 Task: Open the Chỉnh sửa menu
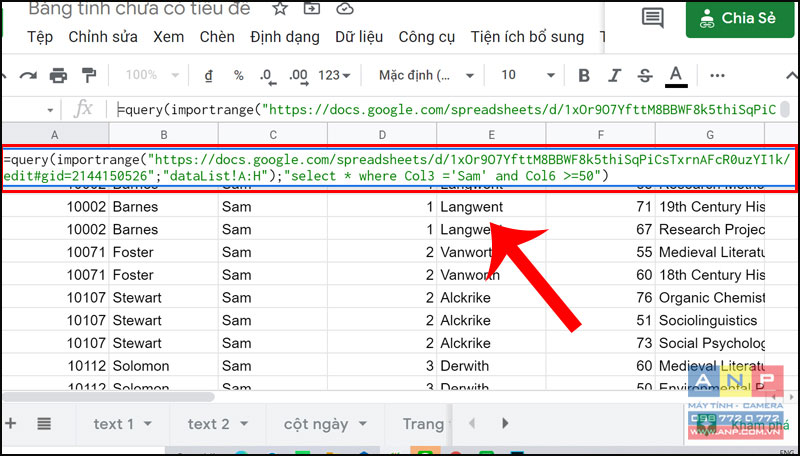[x=103, y=37]
